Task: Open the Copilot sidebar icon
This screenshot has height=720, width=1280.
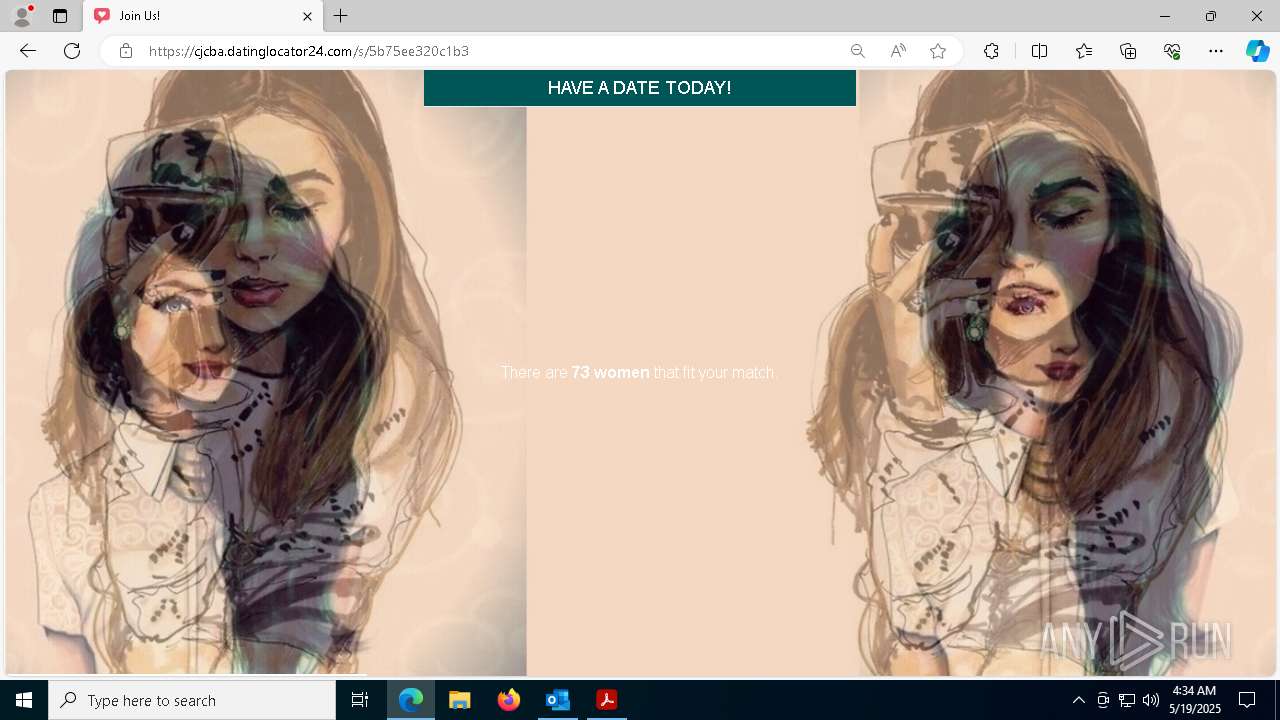Action: (x=1258, y=51)
